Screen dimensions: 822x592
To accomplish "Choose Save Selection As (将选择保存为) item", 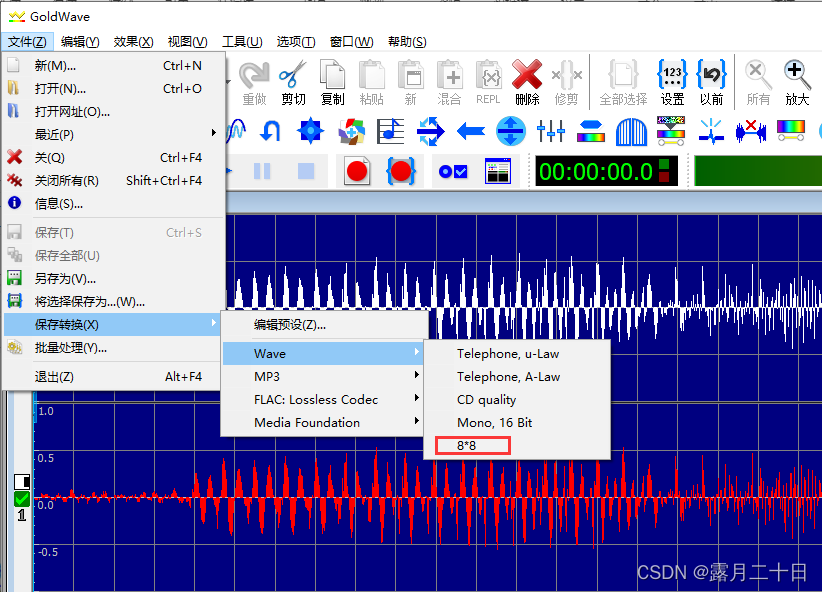I will pos(113,302).
